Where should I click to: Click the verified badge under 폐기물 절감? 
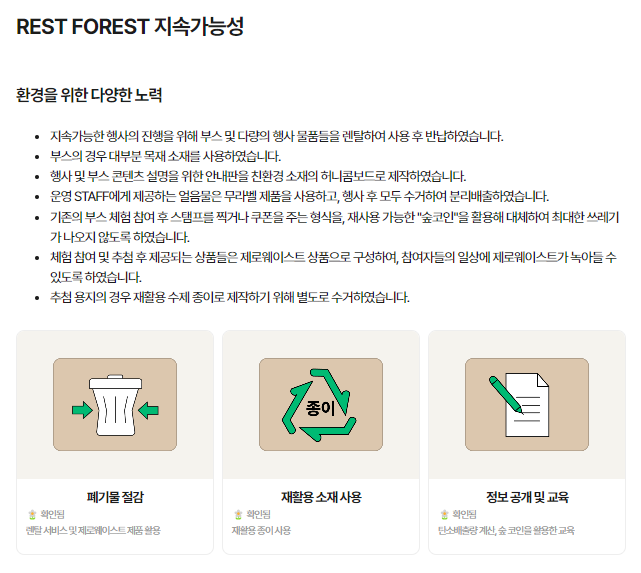(48, 514)
